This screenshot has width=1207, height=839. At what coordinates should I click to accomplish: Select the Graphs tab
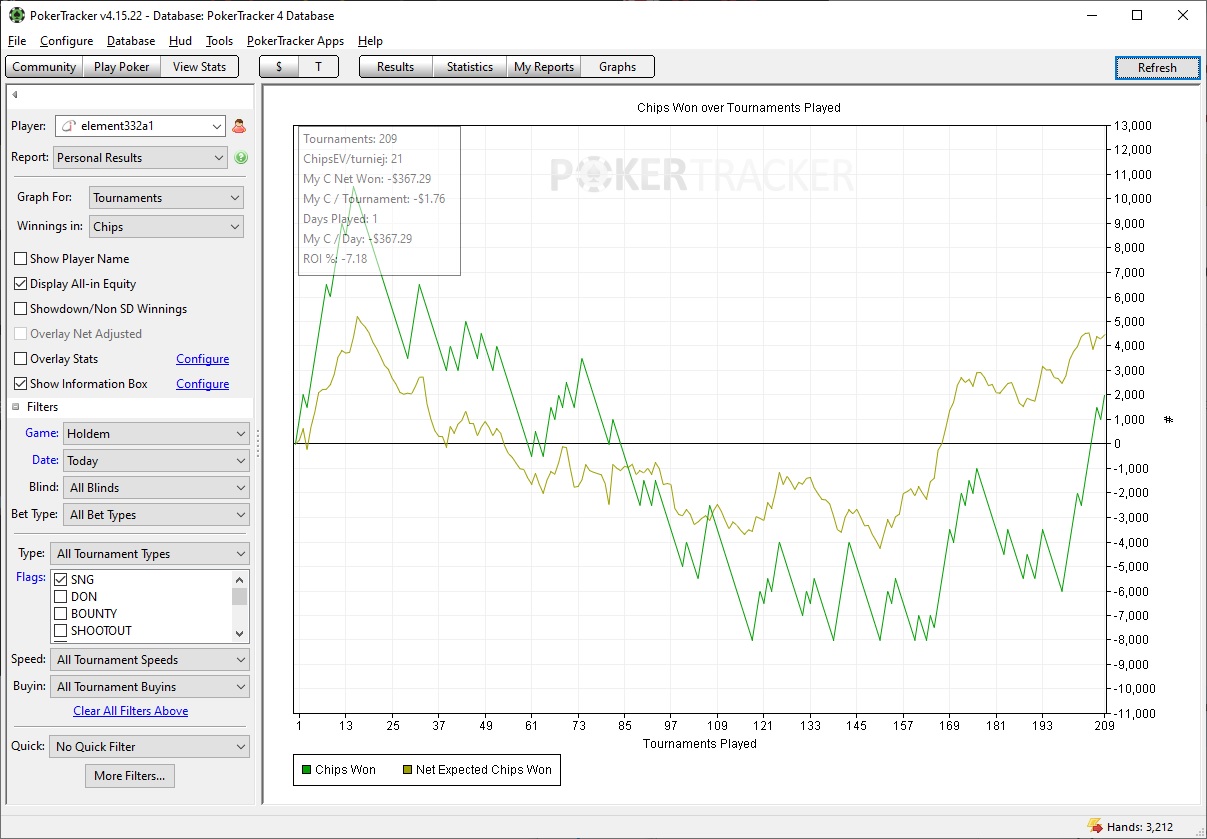pos(617,67)
